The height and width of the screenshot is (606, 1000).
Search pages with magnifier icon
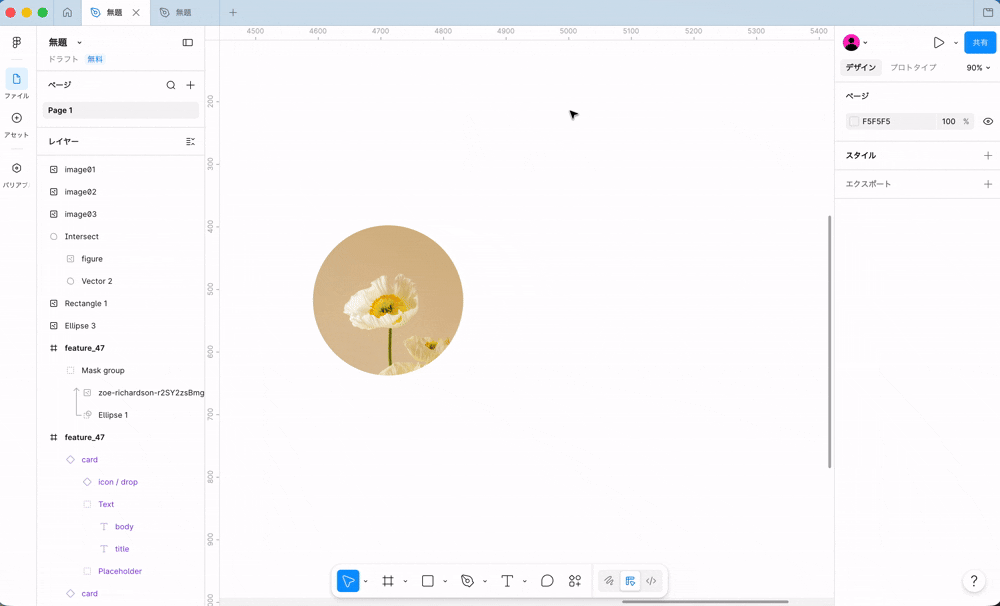coord(170,85)
